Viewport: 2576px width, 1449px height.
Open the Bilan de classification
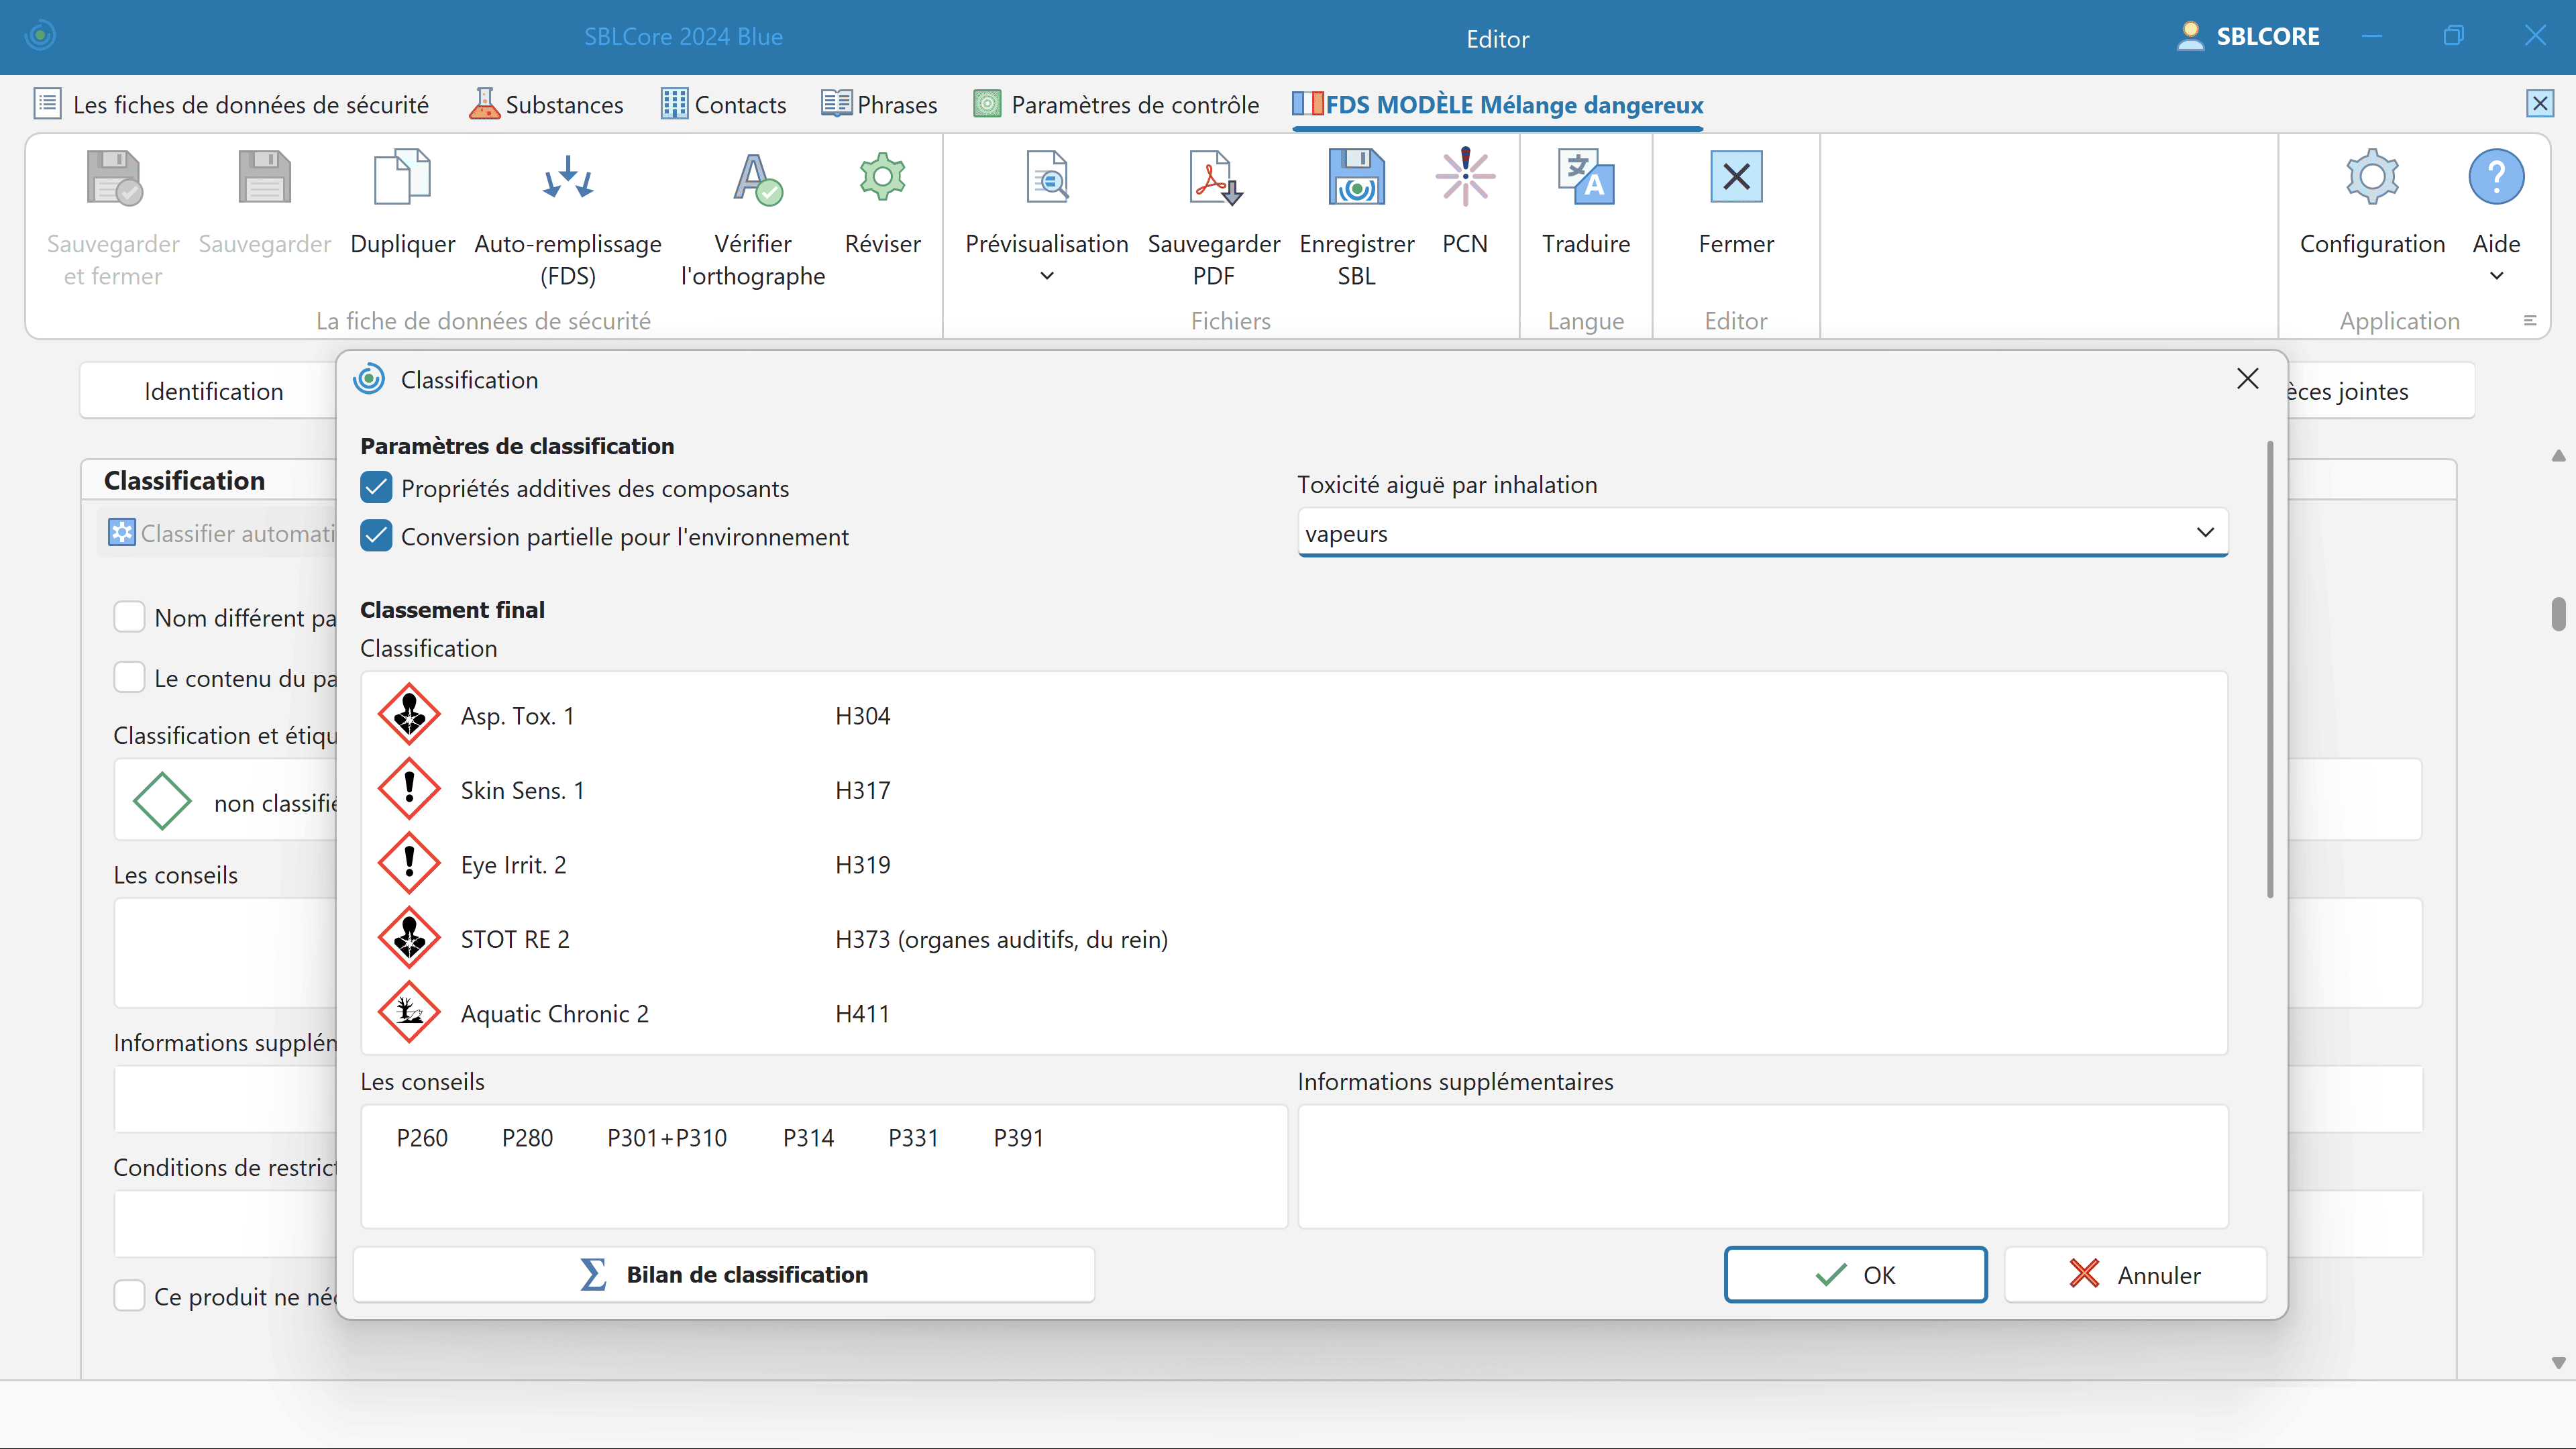click(725, 1274)
